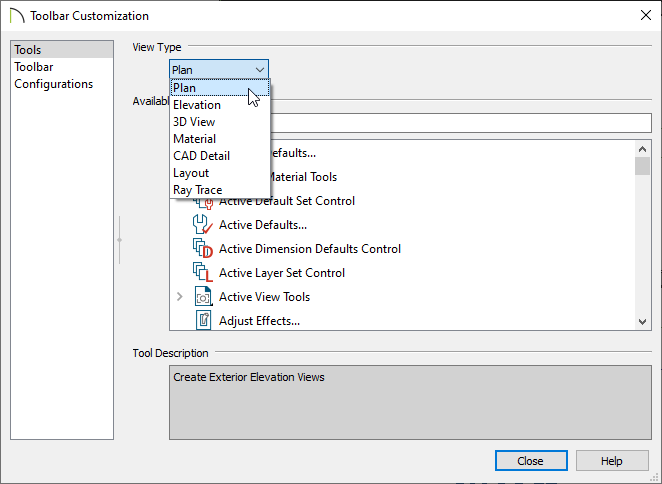The height and width of the screenshot is (484, 662).
Task: Click the available tools search field
Action: 460,123
